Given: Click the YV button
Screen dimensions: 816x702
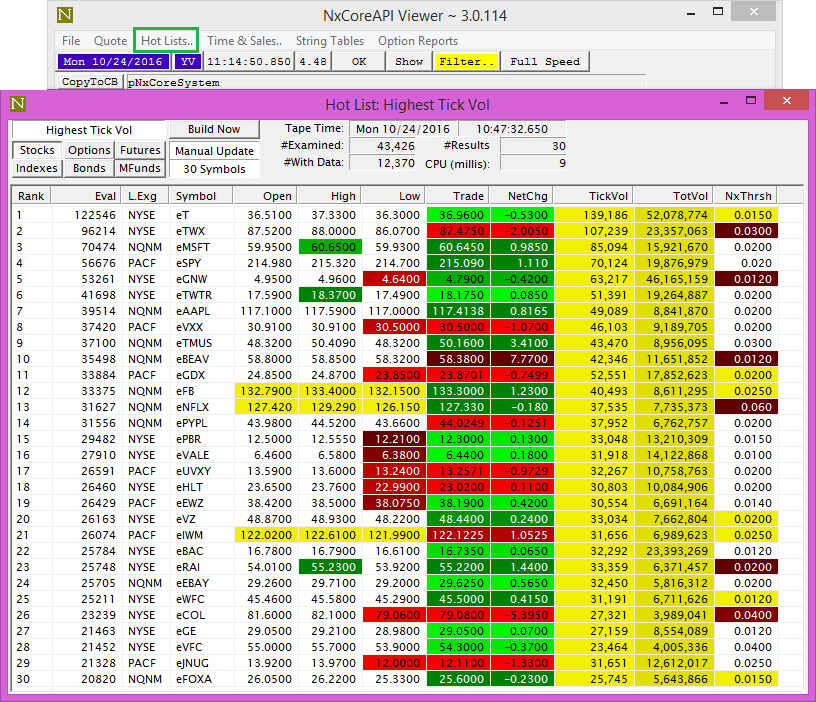Looking at the screenshot, I should click(x=188, y=61).
